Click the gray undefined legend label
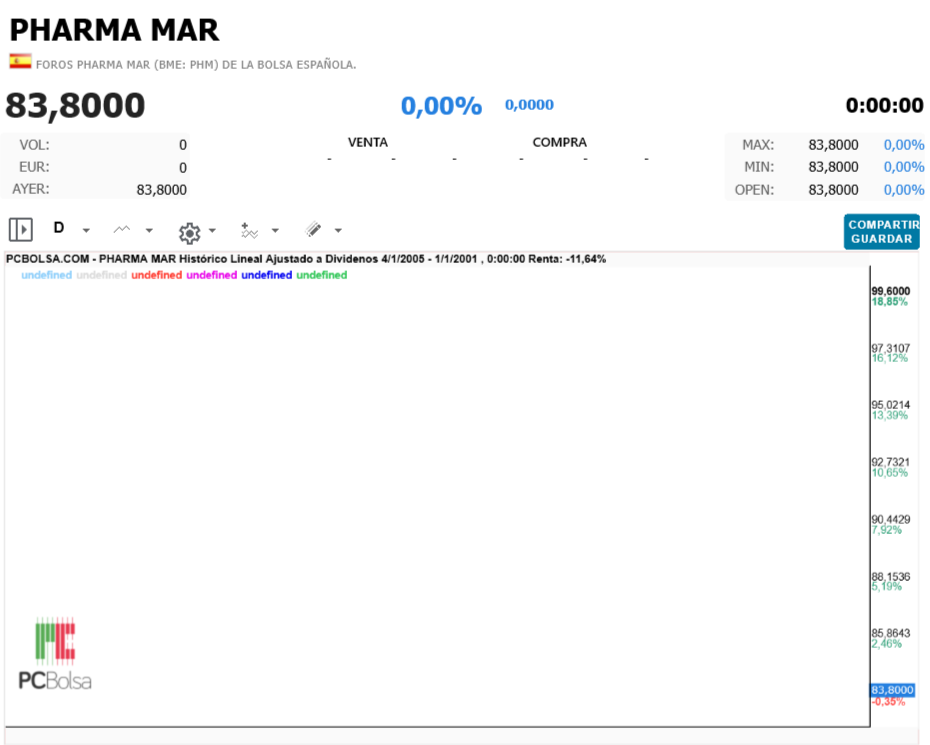 pos(101,275)
